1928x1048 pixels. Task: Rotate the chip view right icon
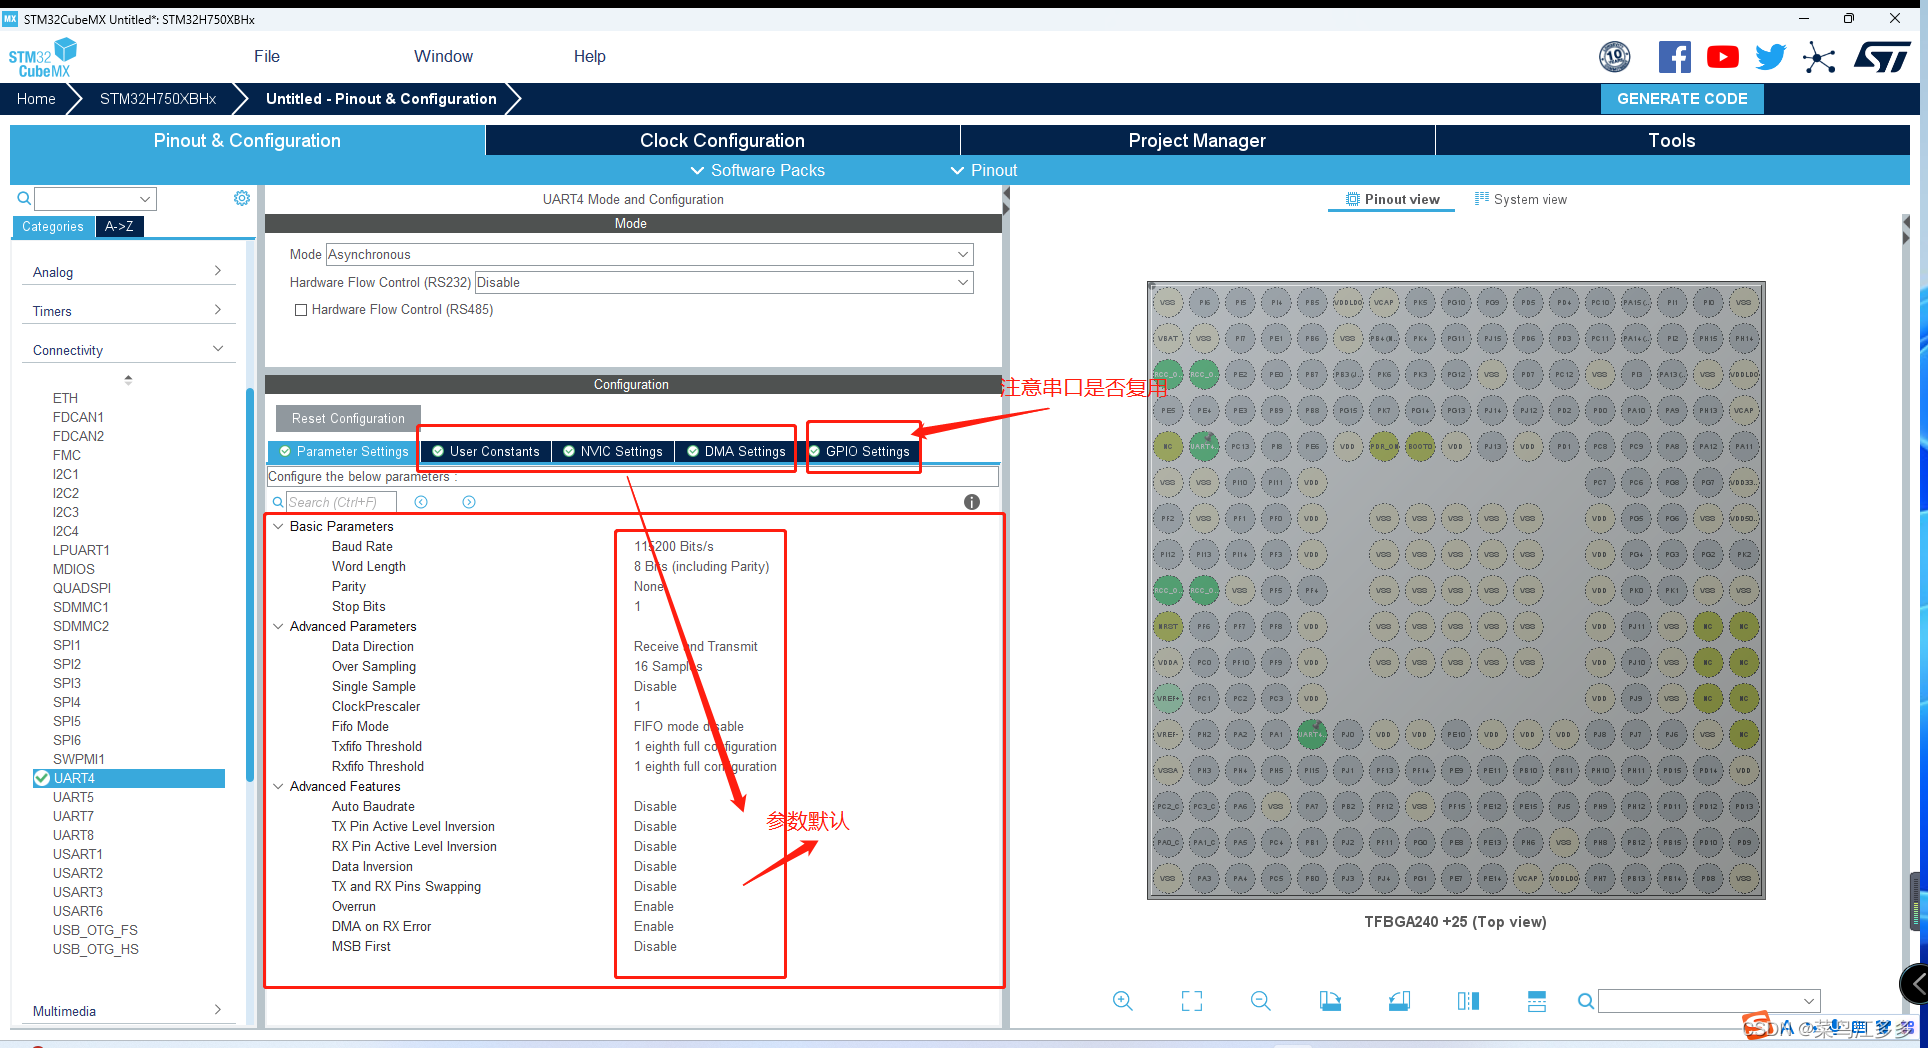1399,1001
